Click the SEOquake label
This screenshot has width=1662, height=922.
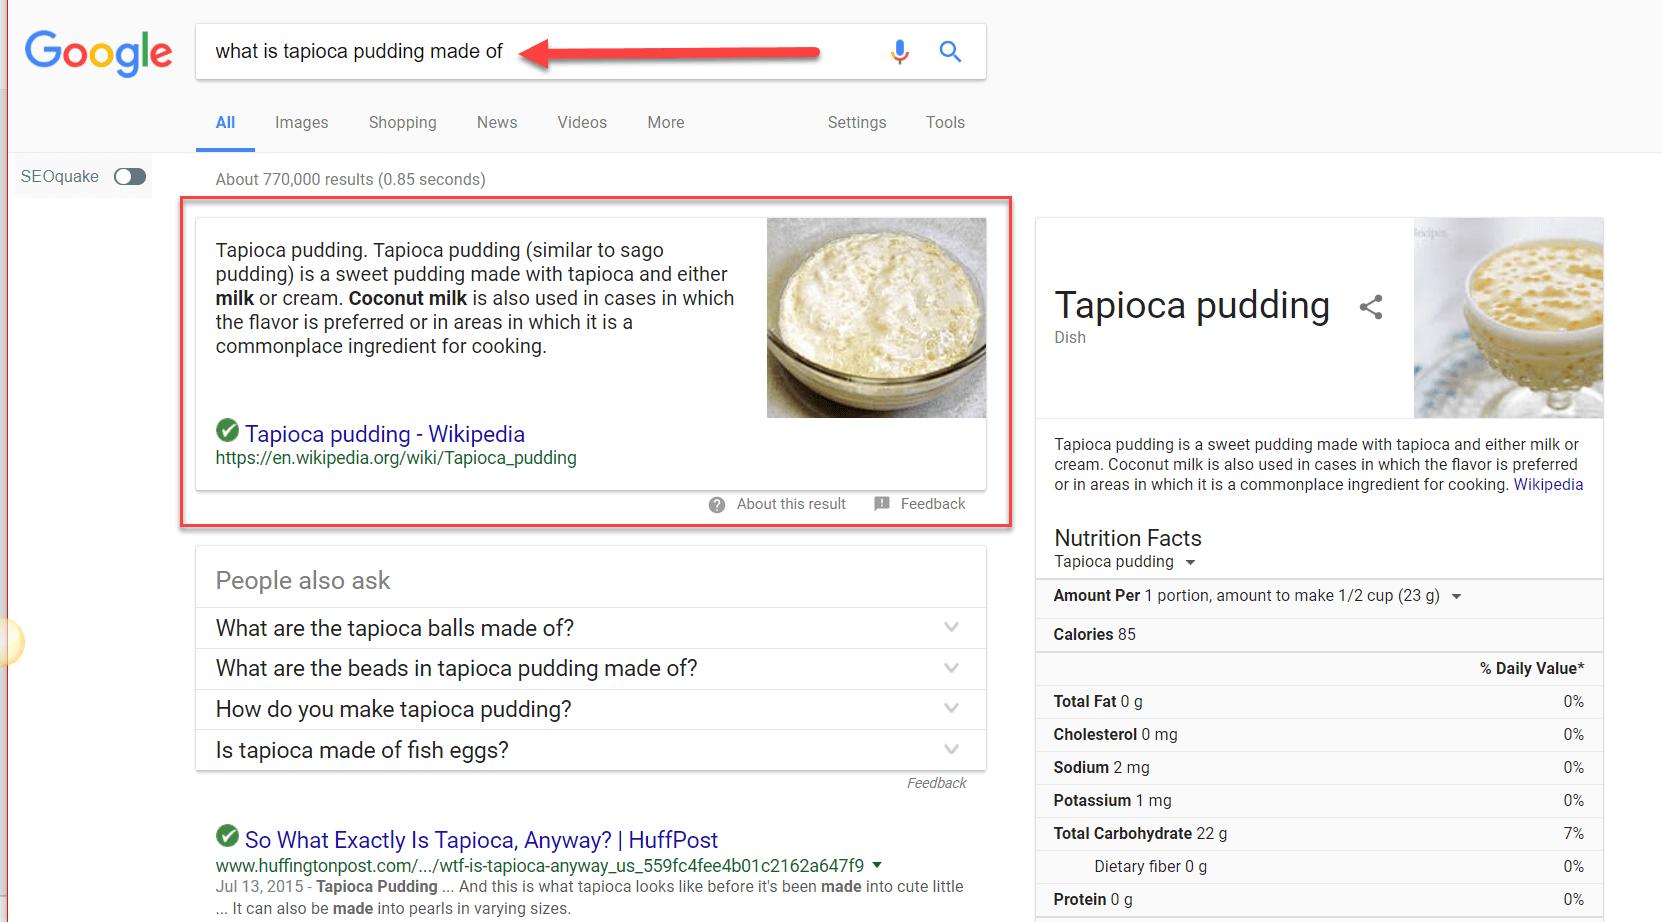tap(60, 177)
